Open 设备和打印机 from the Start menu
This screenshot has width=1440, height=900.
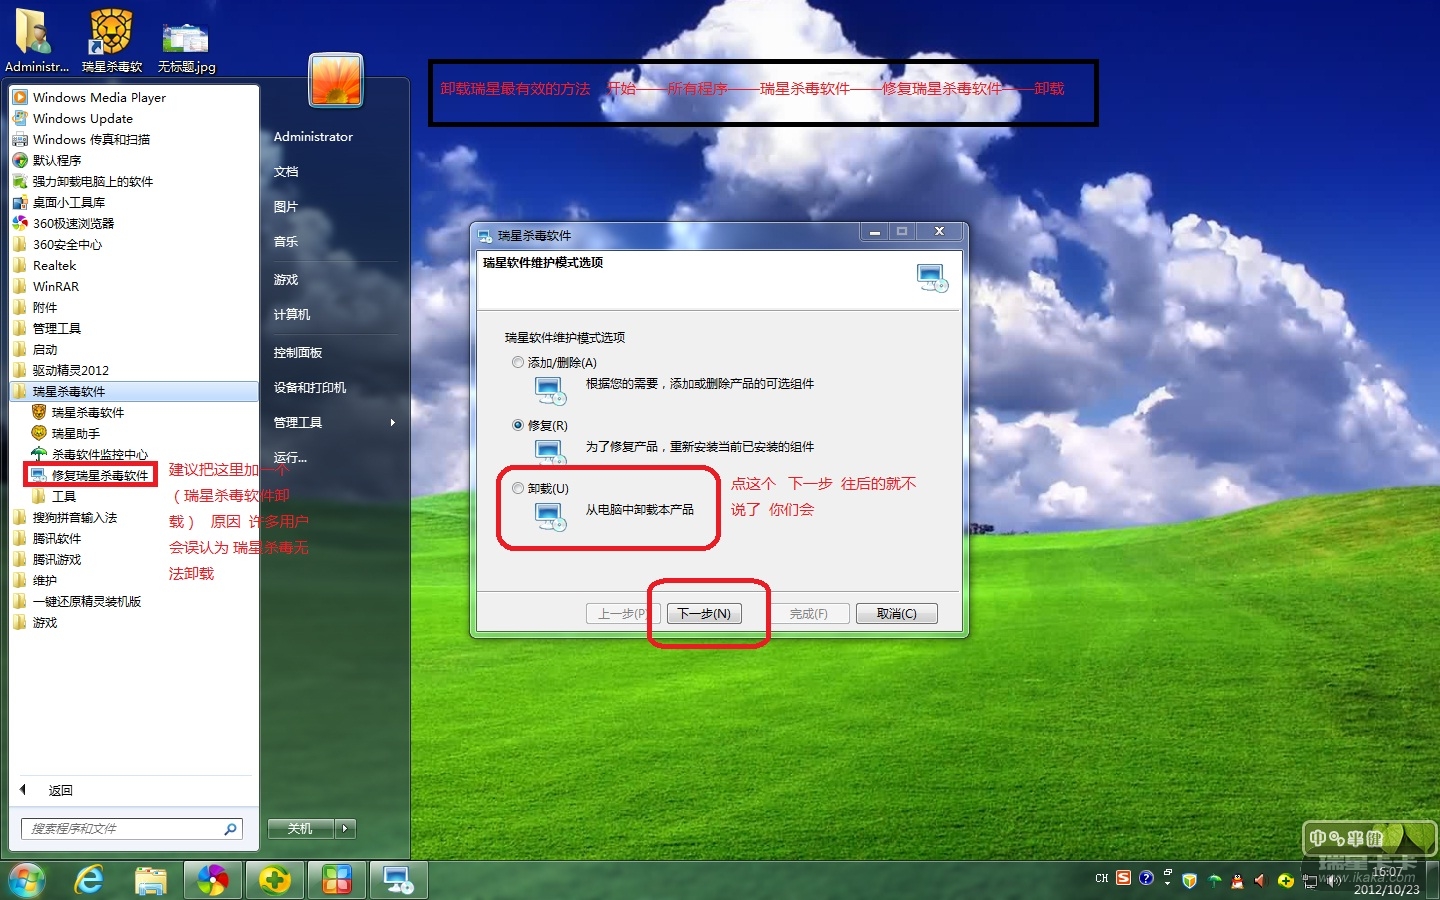tap(310, 388)
